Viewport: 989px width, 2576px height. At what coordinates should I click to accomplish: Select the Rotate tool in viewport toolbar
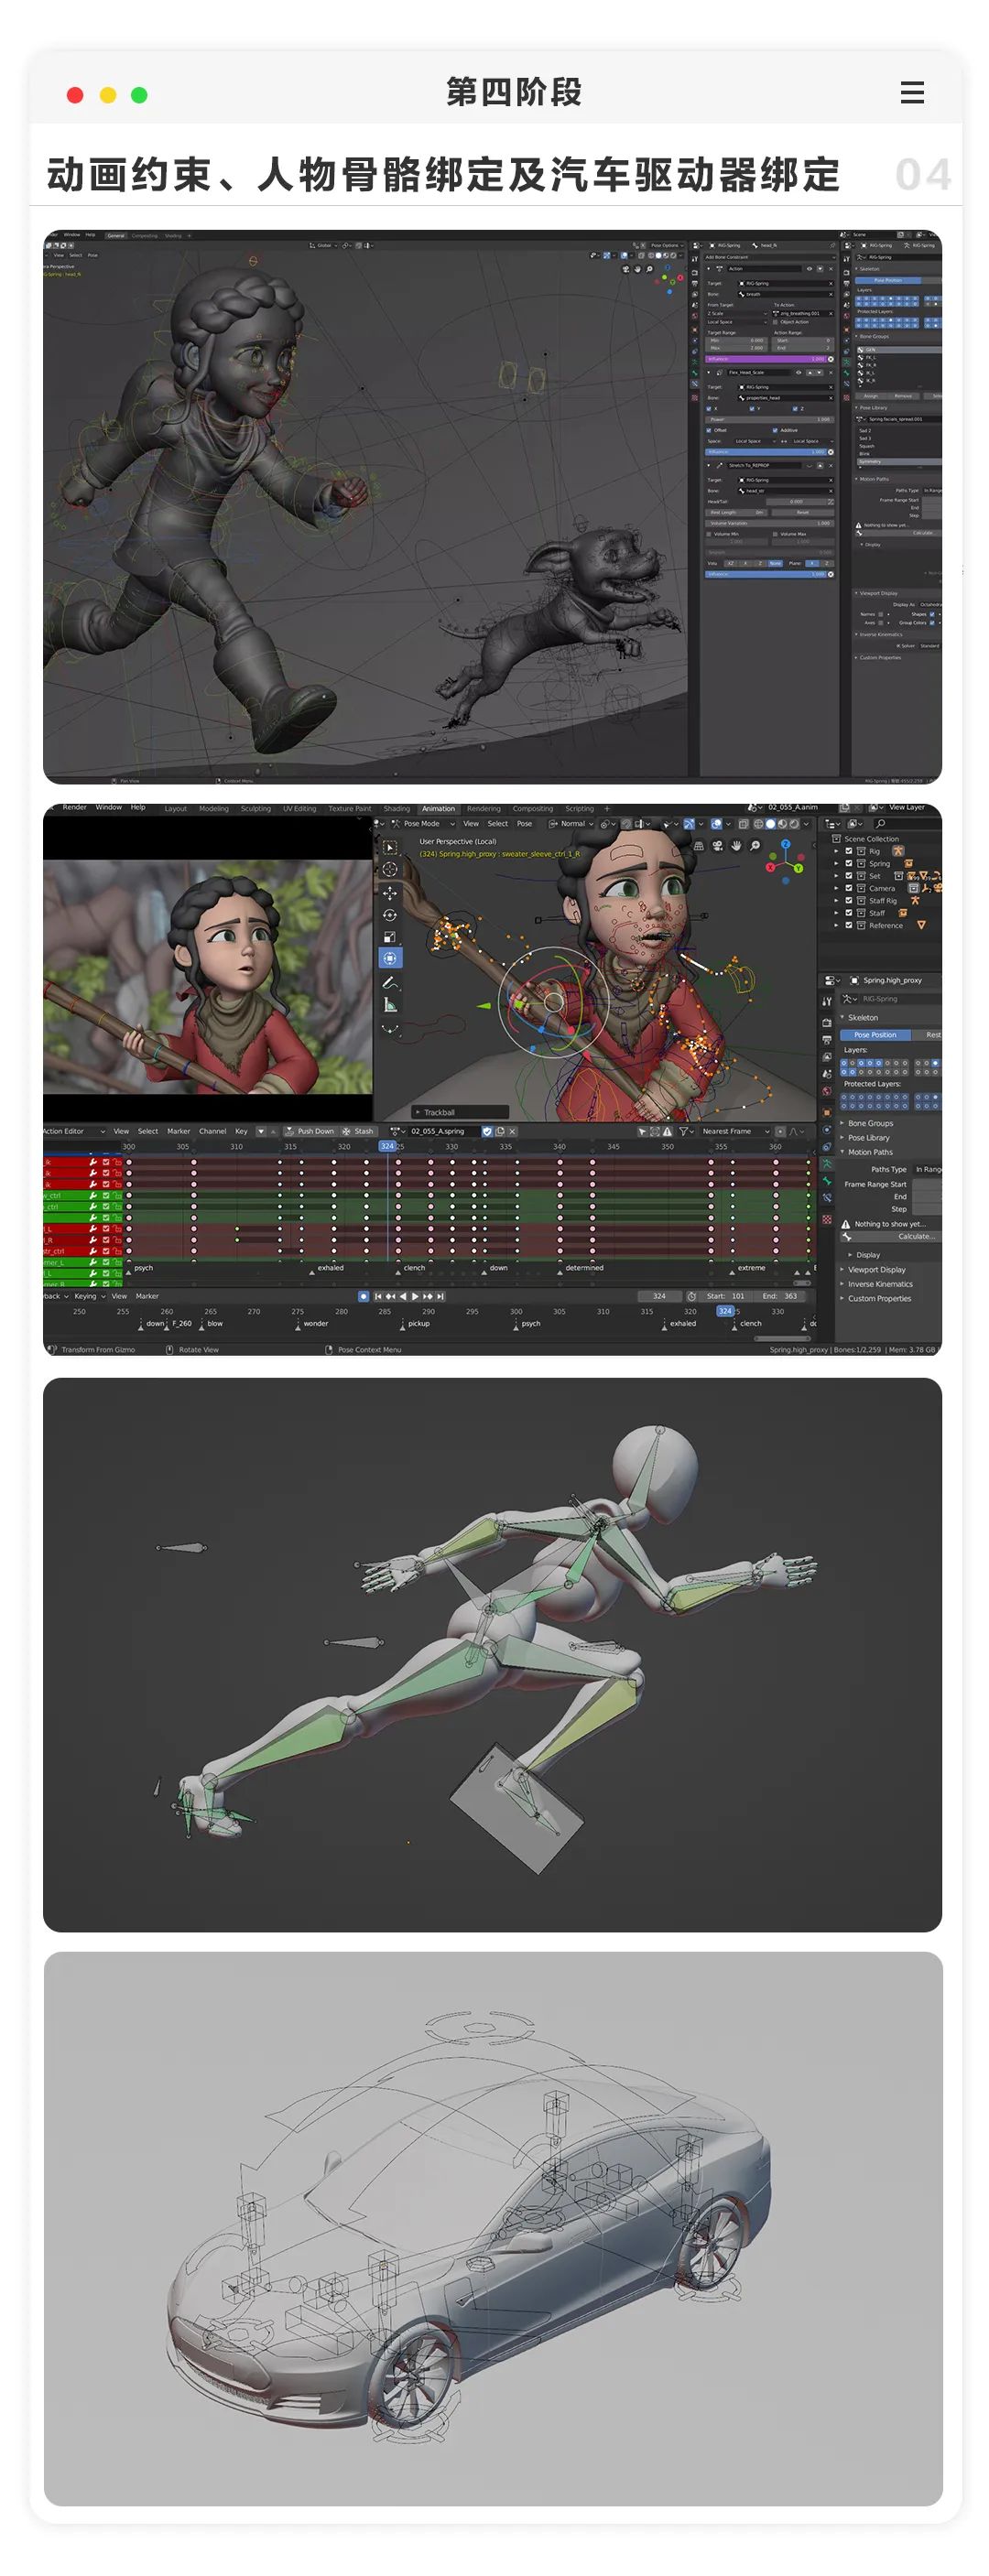pos(390,915)
